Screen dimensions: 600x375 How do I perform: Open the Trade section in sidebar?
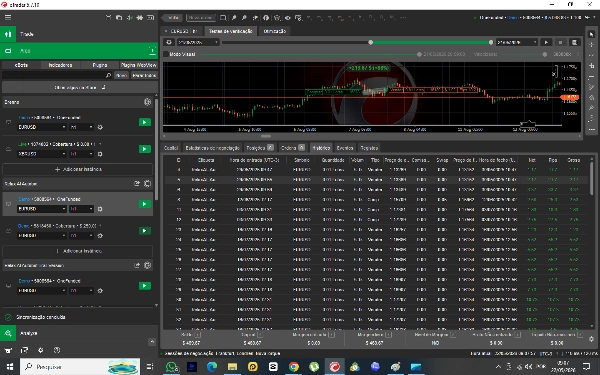(x=79, y=34)
